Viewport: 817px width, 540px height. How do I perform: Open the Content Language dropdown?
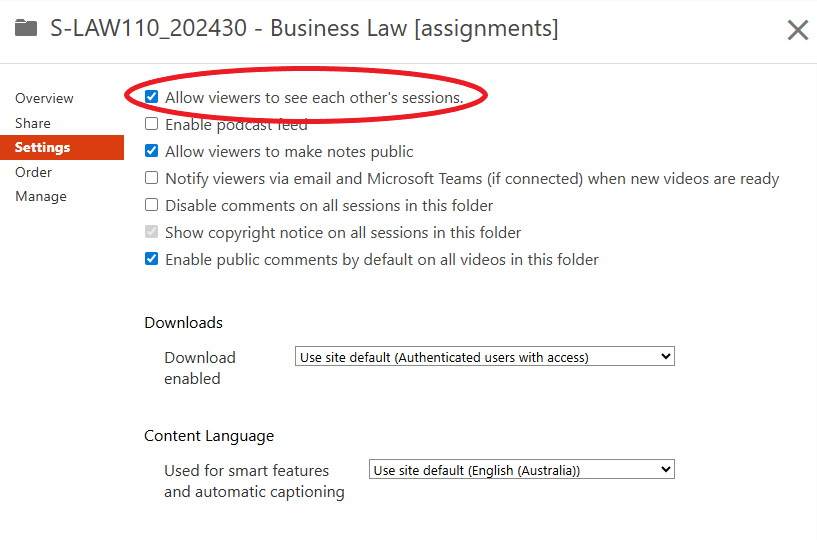[x=523, y=470]
